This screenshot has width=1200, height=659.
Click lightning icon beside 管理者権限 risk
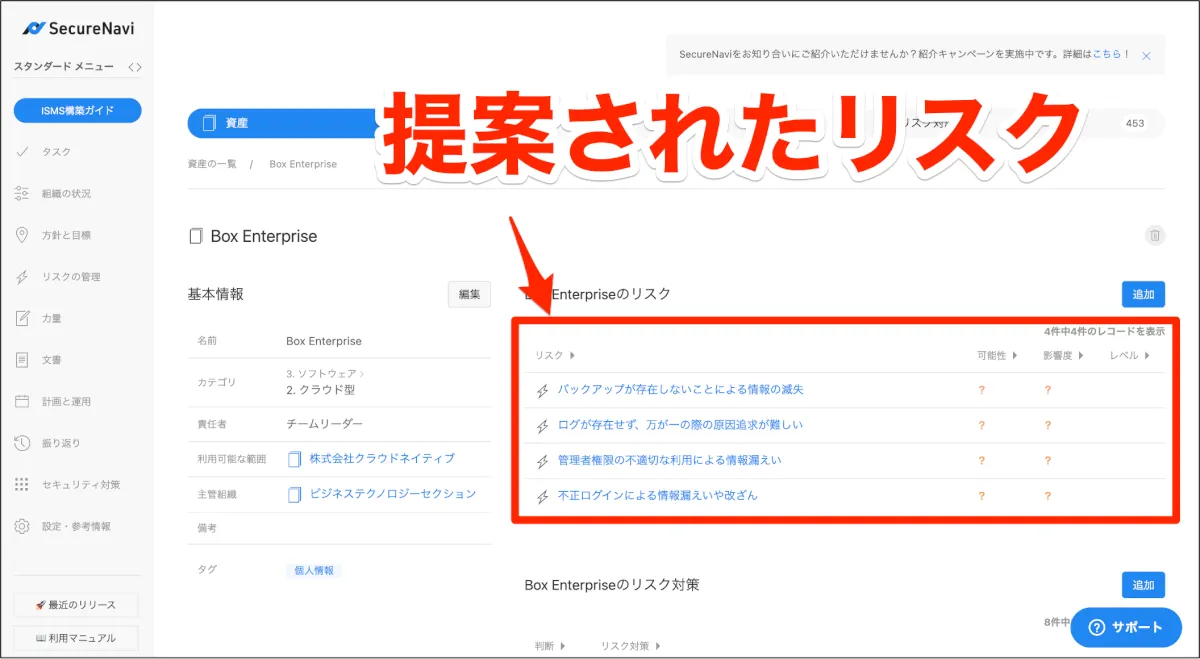pos(543,461)
